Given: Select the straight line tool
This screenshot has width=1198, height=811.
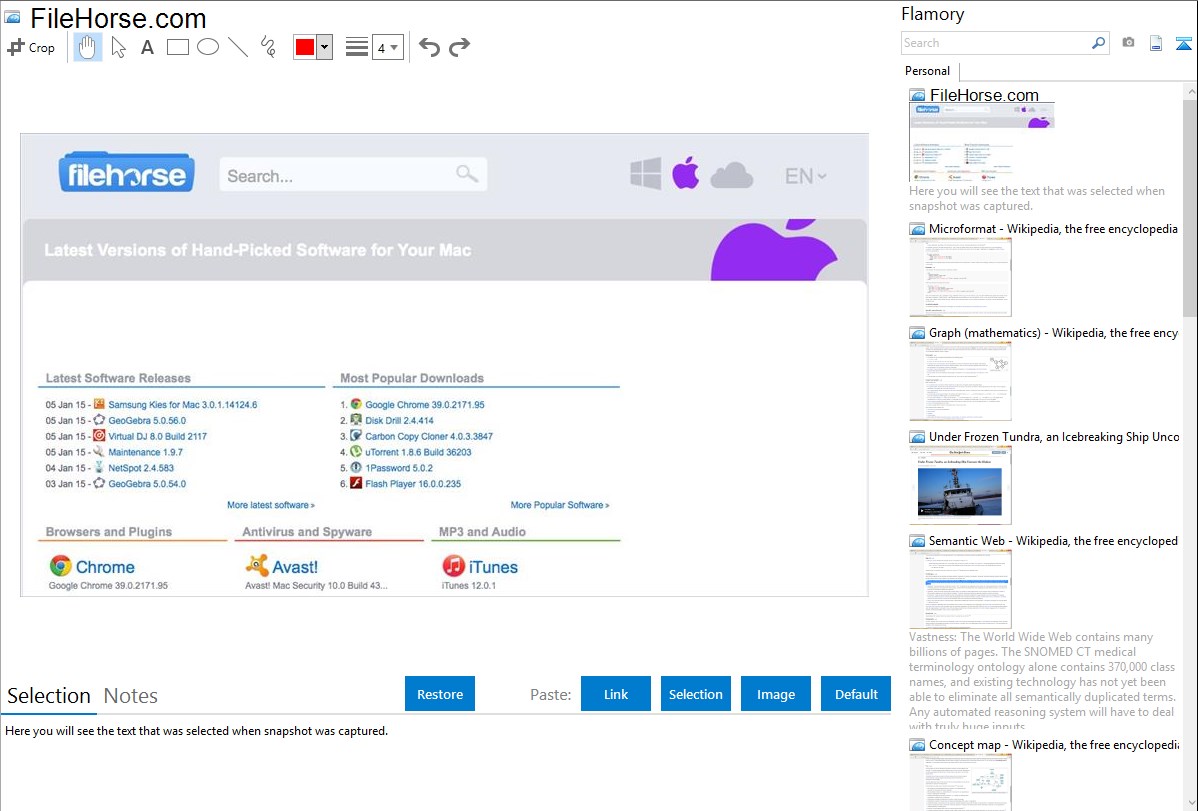Looking at the screenshot, I should tap(238, 47).
